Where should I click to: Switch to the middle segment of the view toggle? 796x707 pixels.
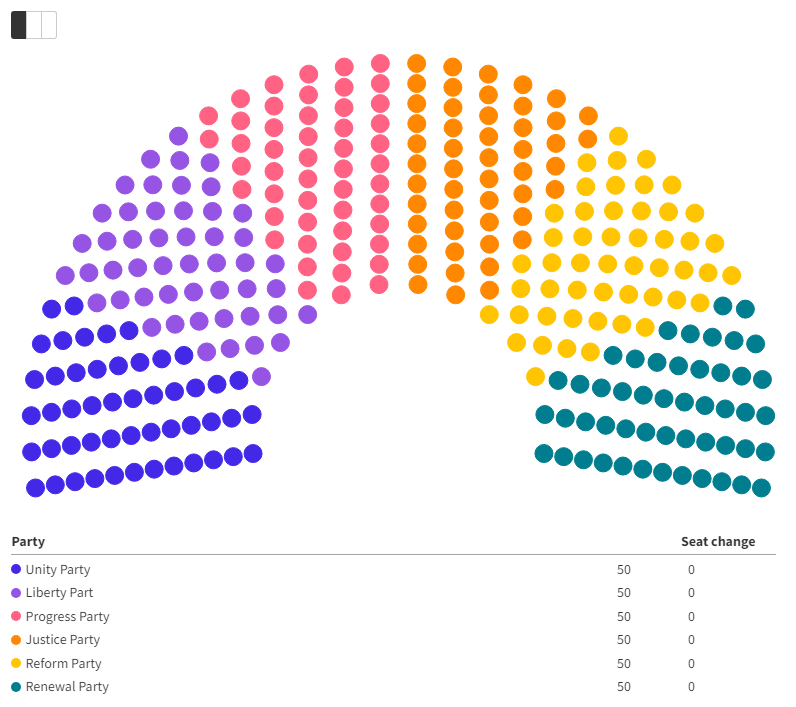[34, 25]
